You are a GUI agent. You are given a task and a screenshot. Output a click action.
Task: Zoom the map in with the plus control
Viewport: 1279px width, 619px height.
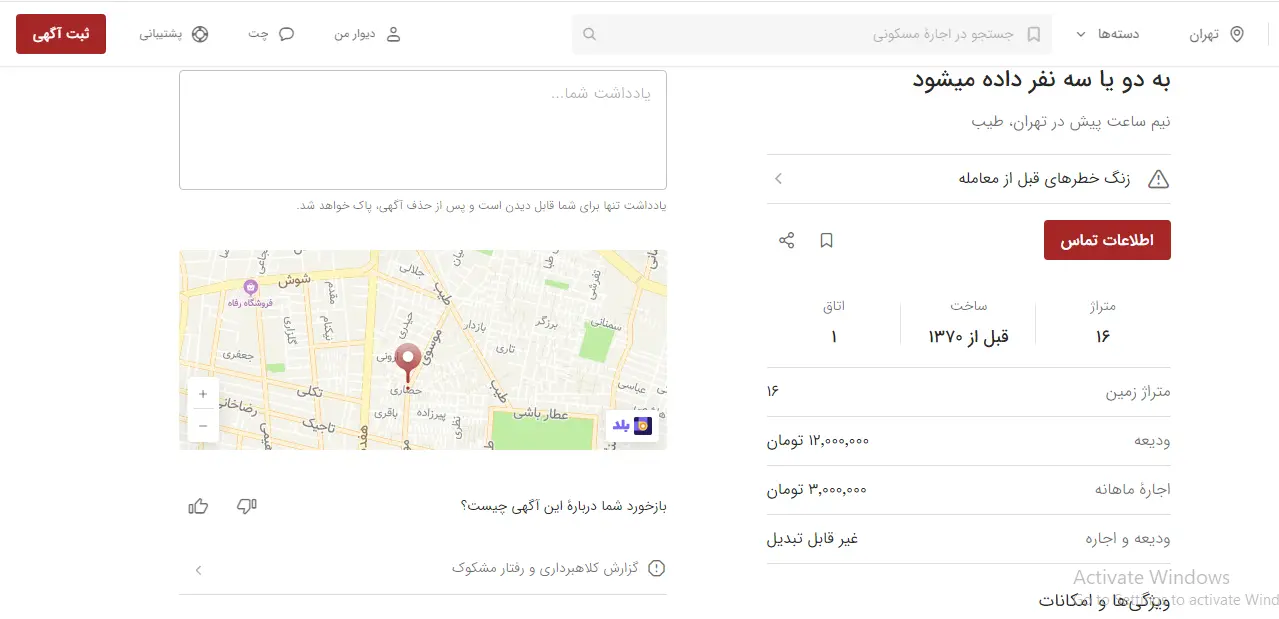(203, 394)
